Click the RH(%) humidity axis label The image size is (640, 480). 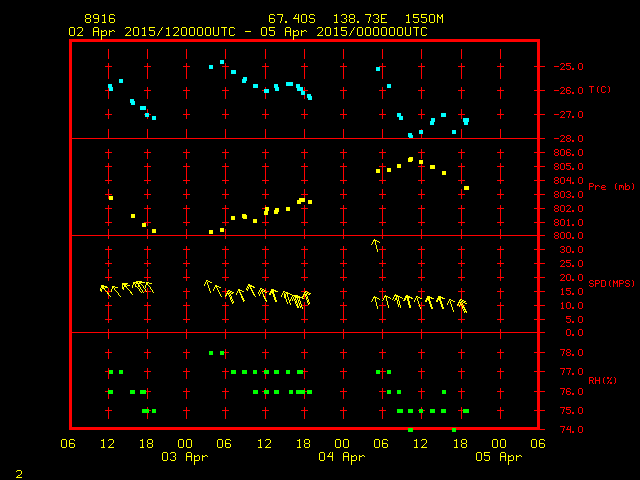coord(600,380)
